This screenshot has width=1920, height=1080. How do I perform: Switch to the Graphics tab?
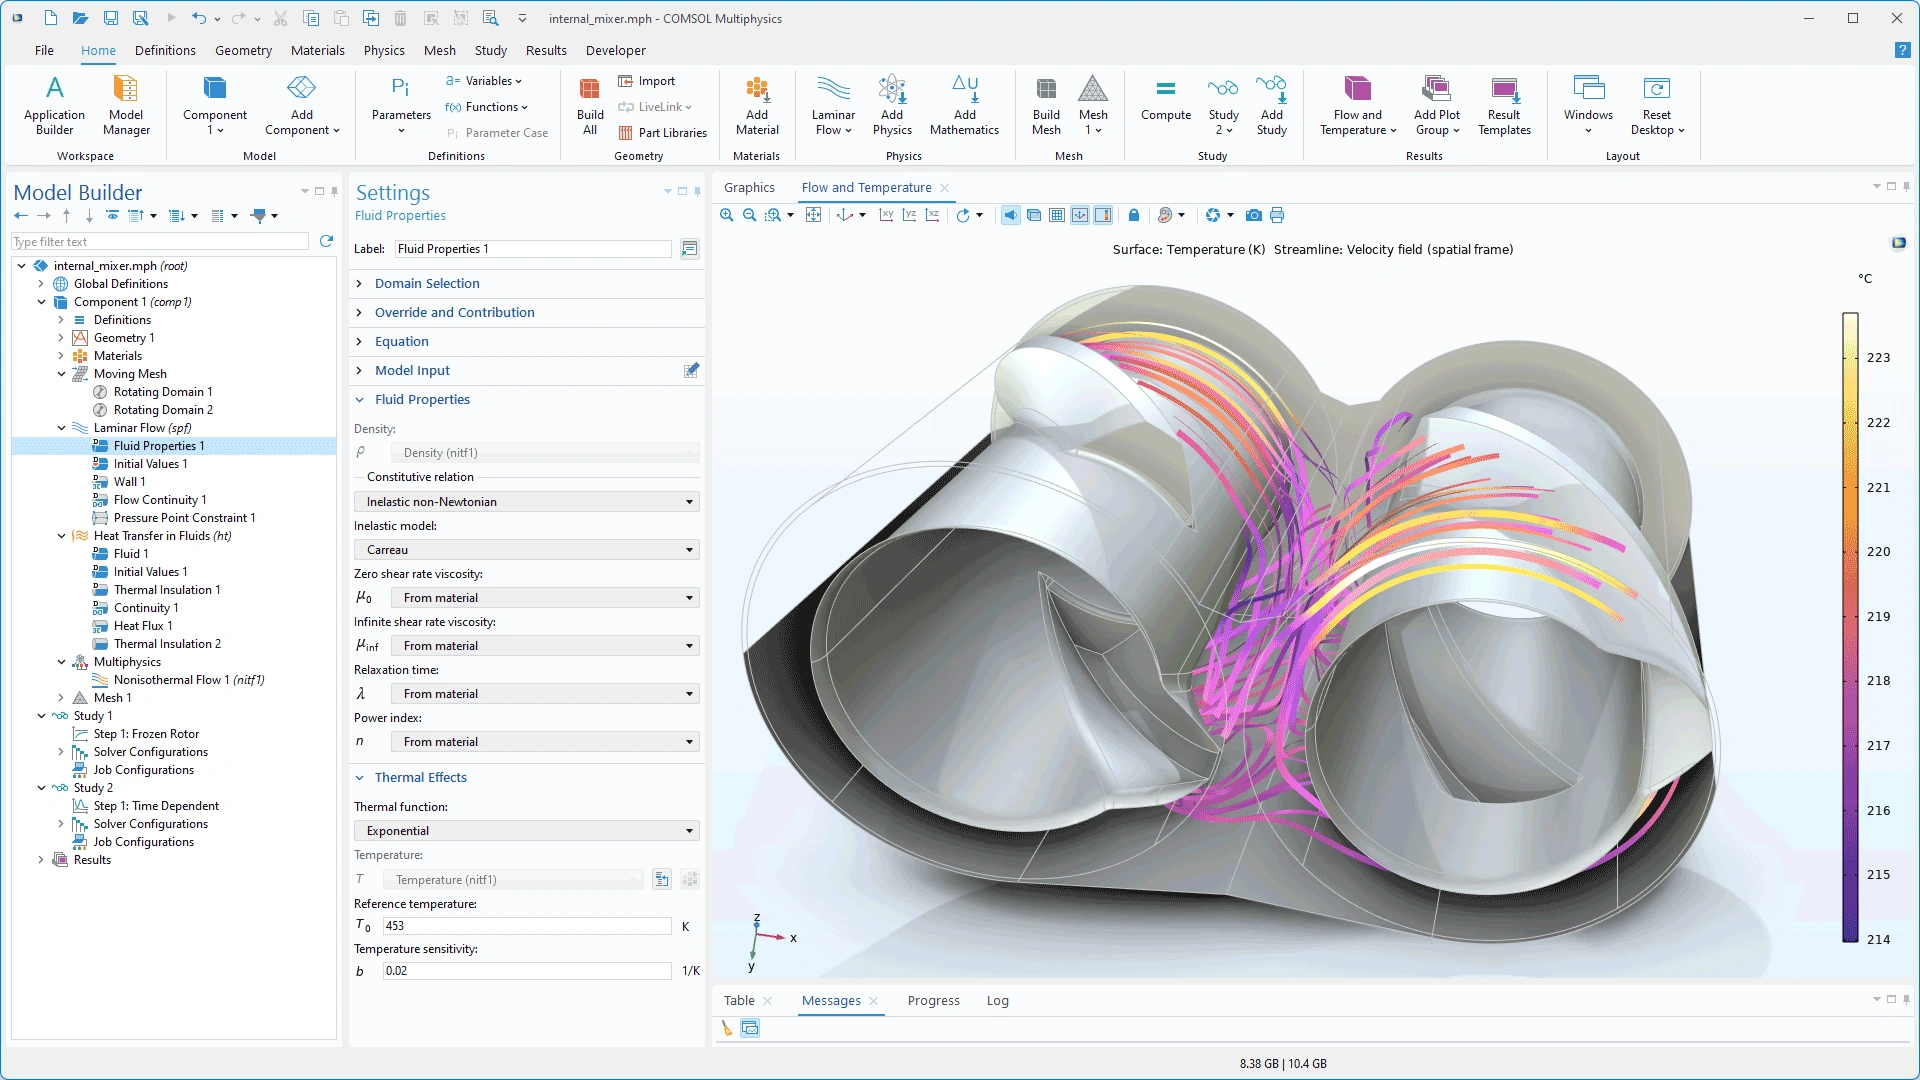749,188
